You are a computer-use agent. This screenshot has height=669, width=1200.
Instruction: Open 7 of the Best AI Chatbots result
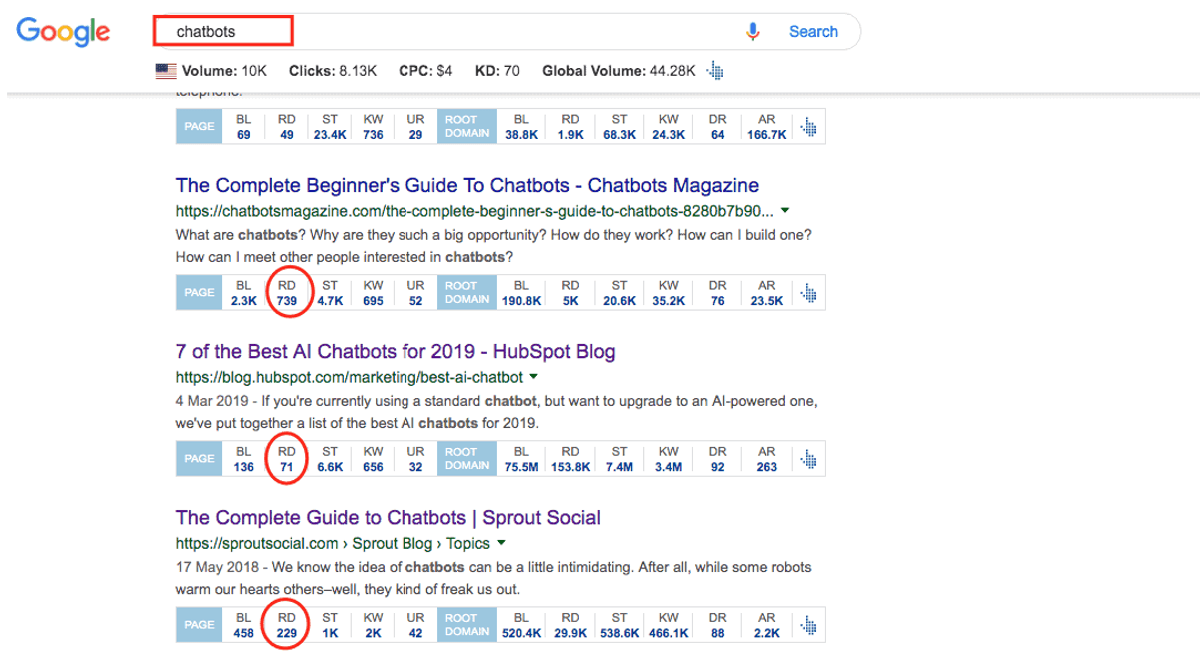395,351
